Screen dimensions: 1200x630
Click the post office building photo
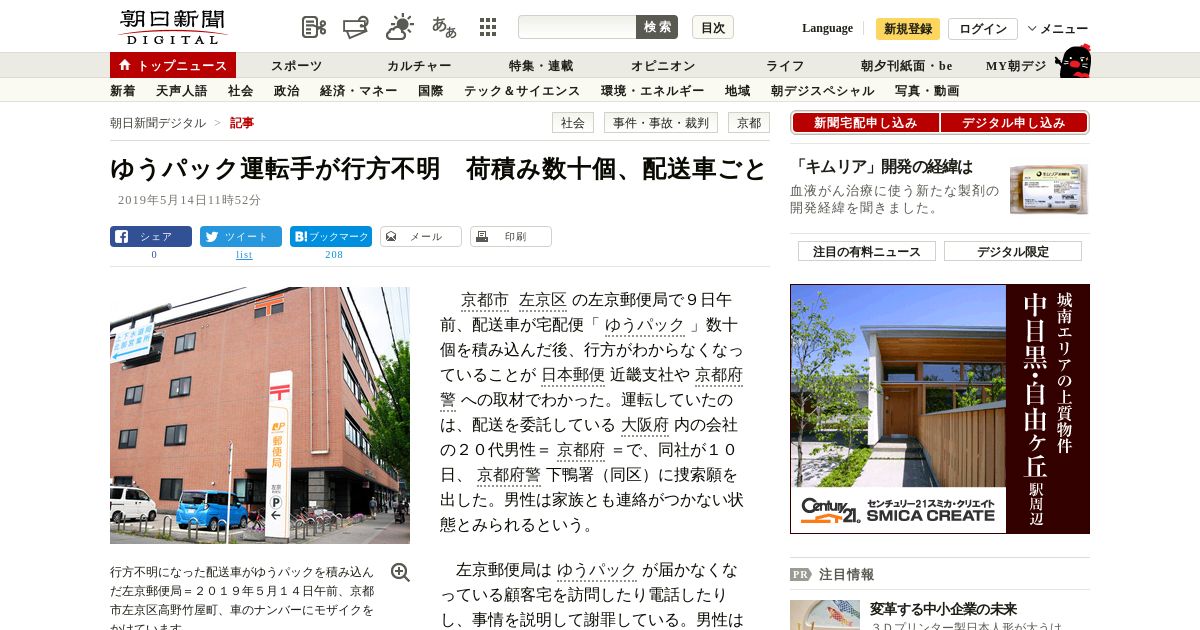(x=260, y=415)
